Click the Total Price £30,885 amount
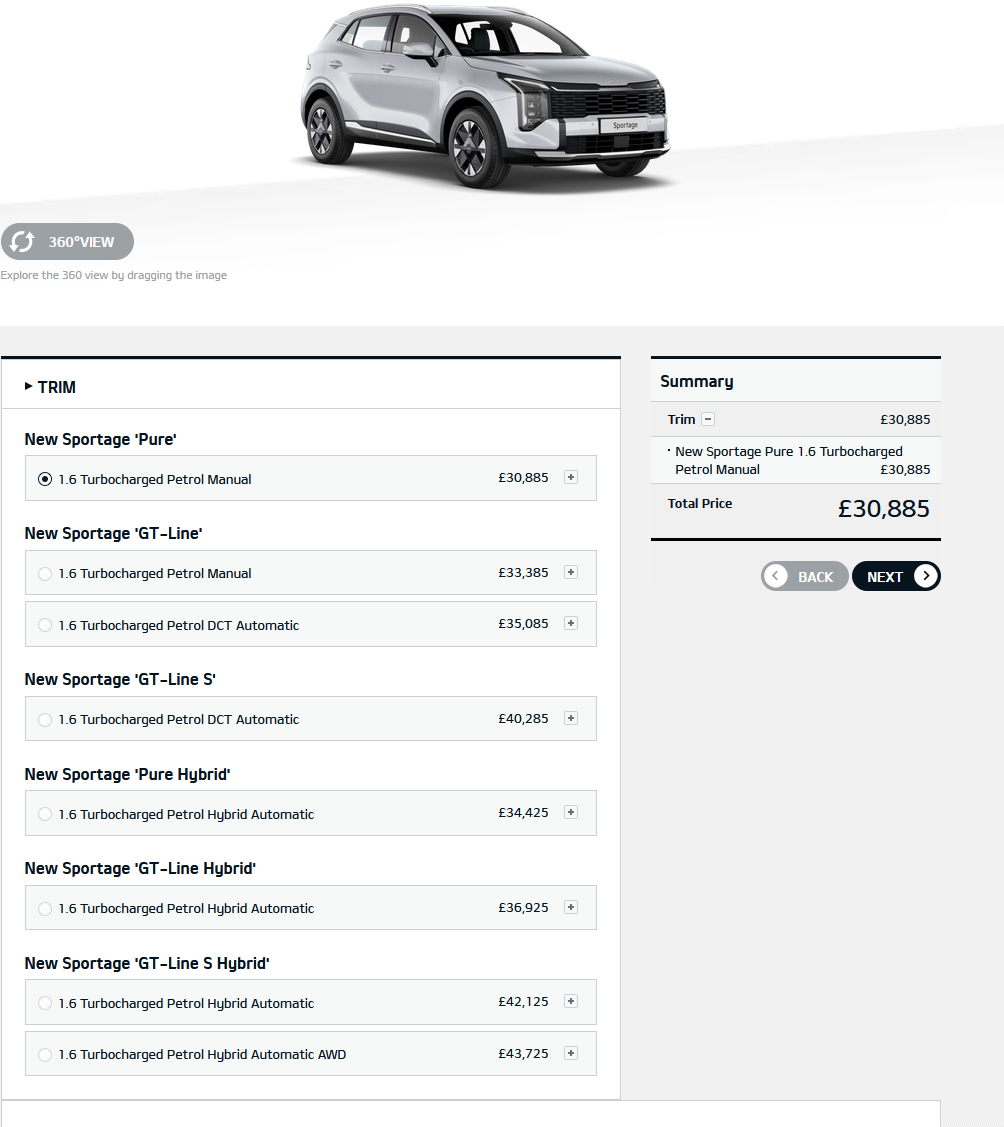Screen dimensions: 1004x1127 pyautogui.click(x=883, y=509)
